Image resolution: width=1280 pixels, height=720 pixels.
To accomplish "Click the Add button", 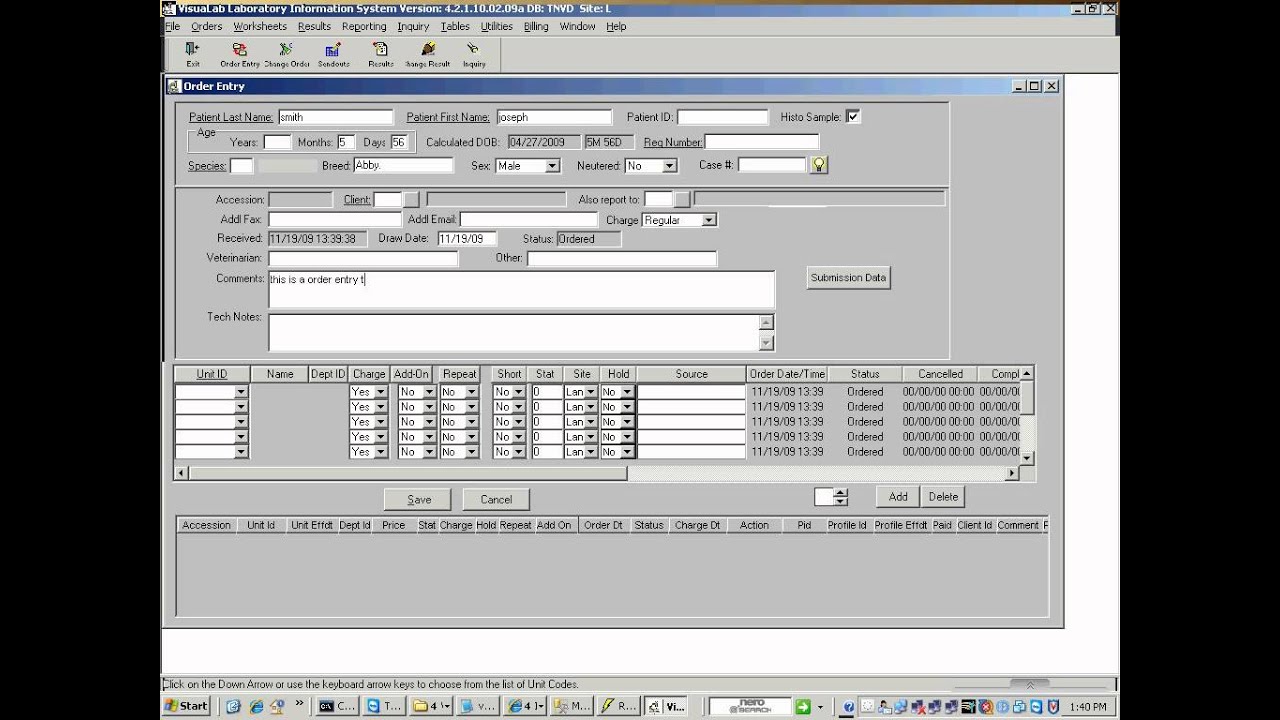I will tap(898, 496).
